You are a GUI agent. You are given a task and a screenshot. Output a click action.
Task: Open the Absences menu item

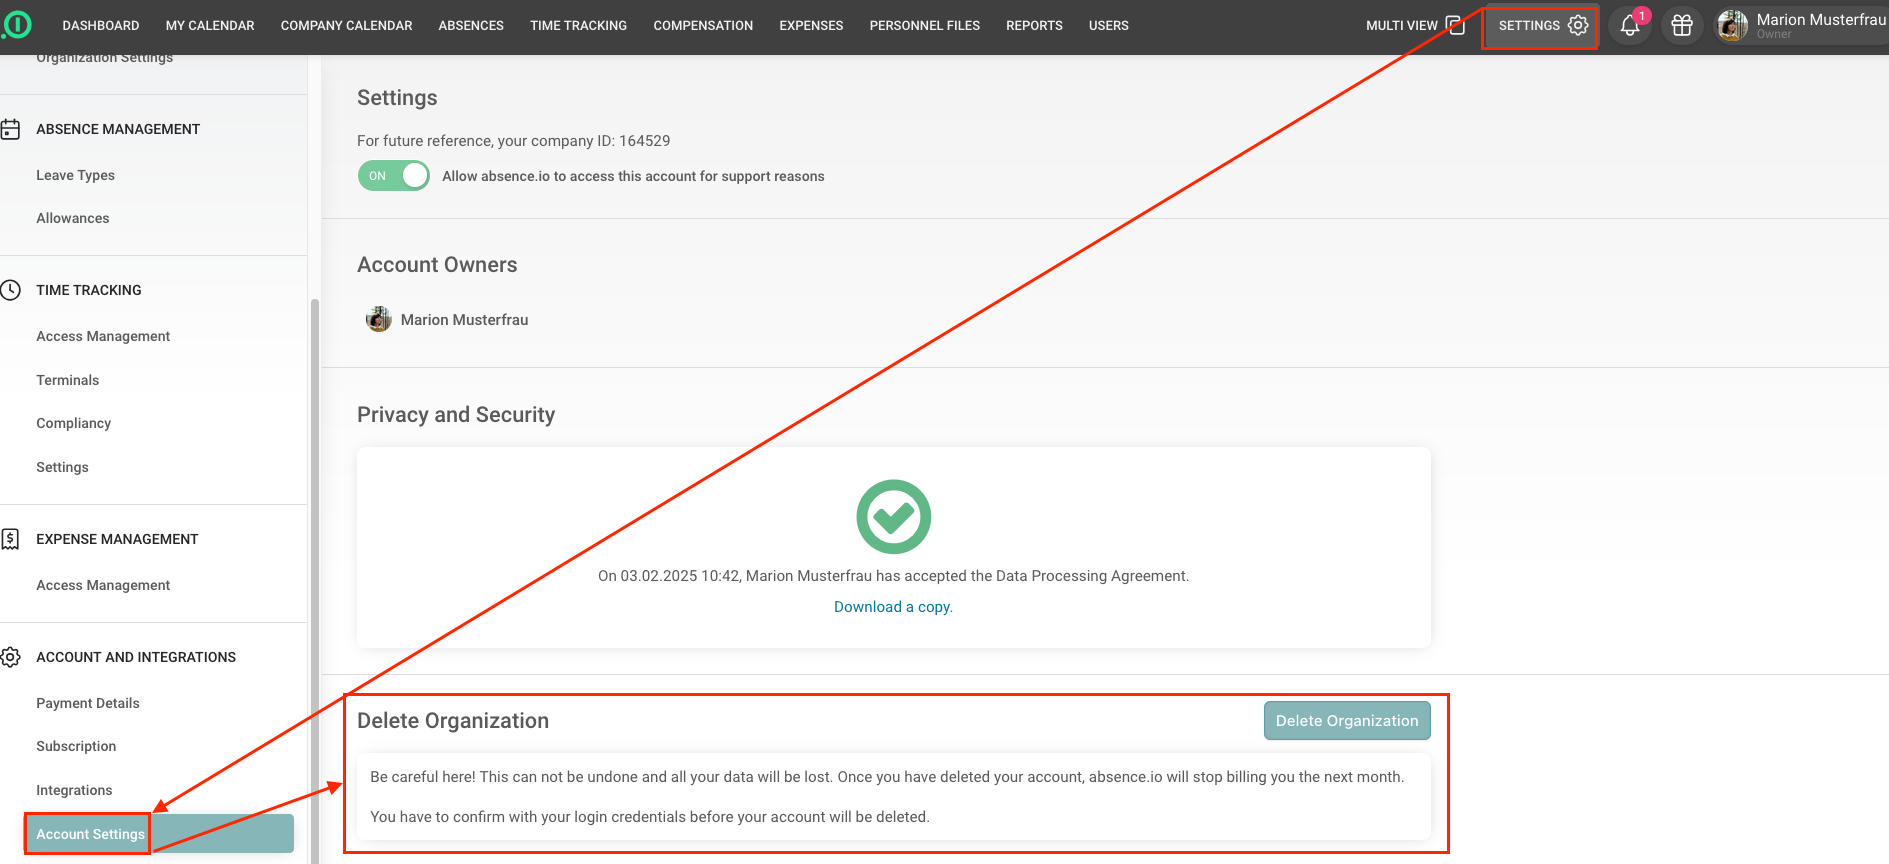[x=471, y=26]
